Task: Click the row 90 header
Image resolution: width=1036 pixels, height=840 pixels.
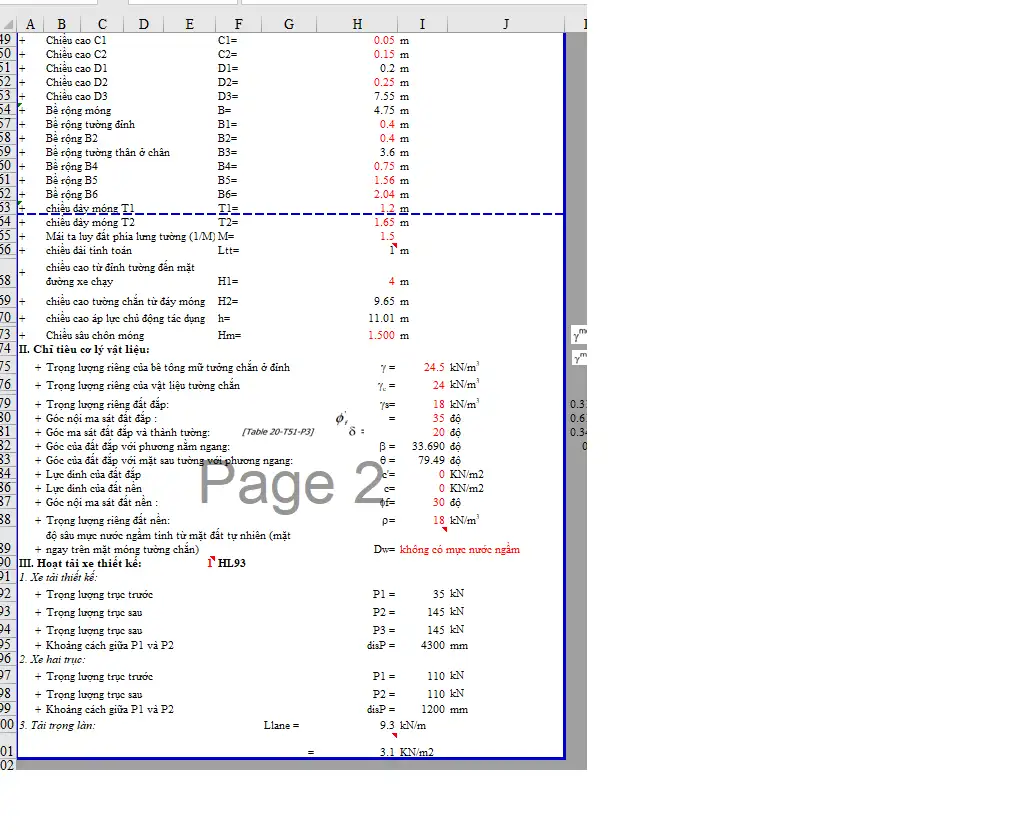Action: 7,563
